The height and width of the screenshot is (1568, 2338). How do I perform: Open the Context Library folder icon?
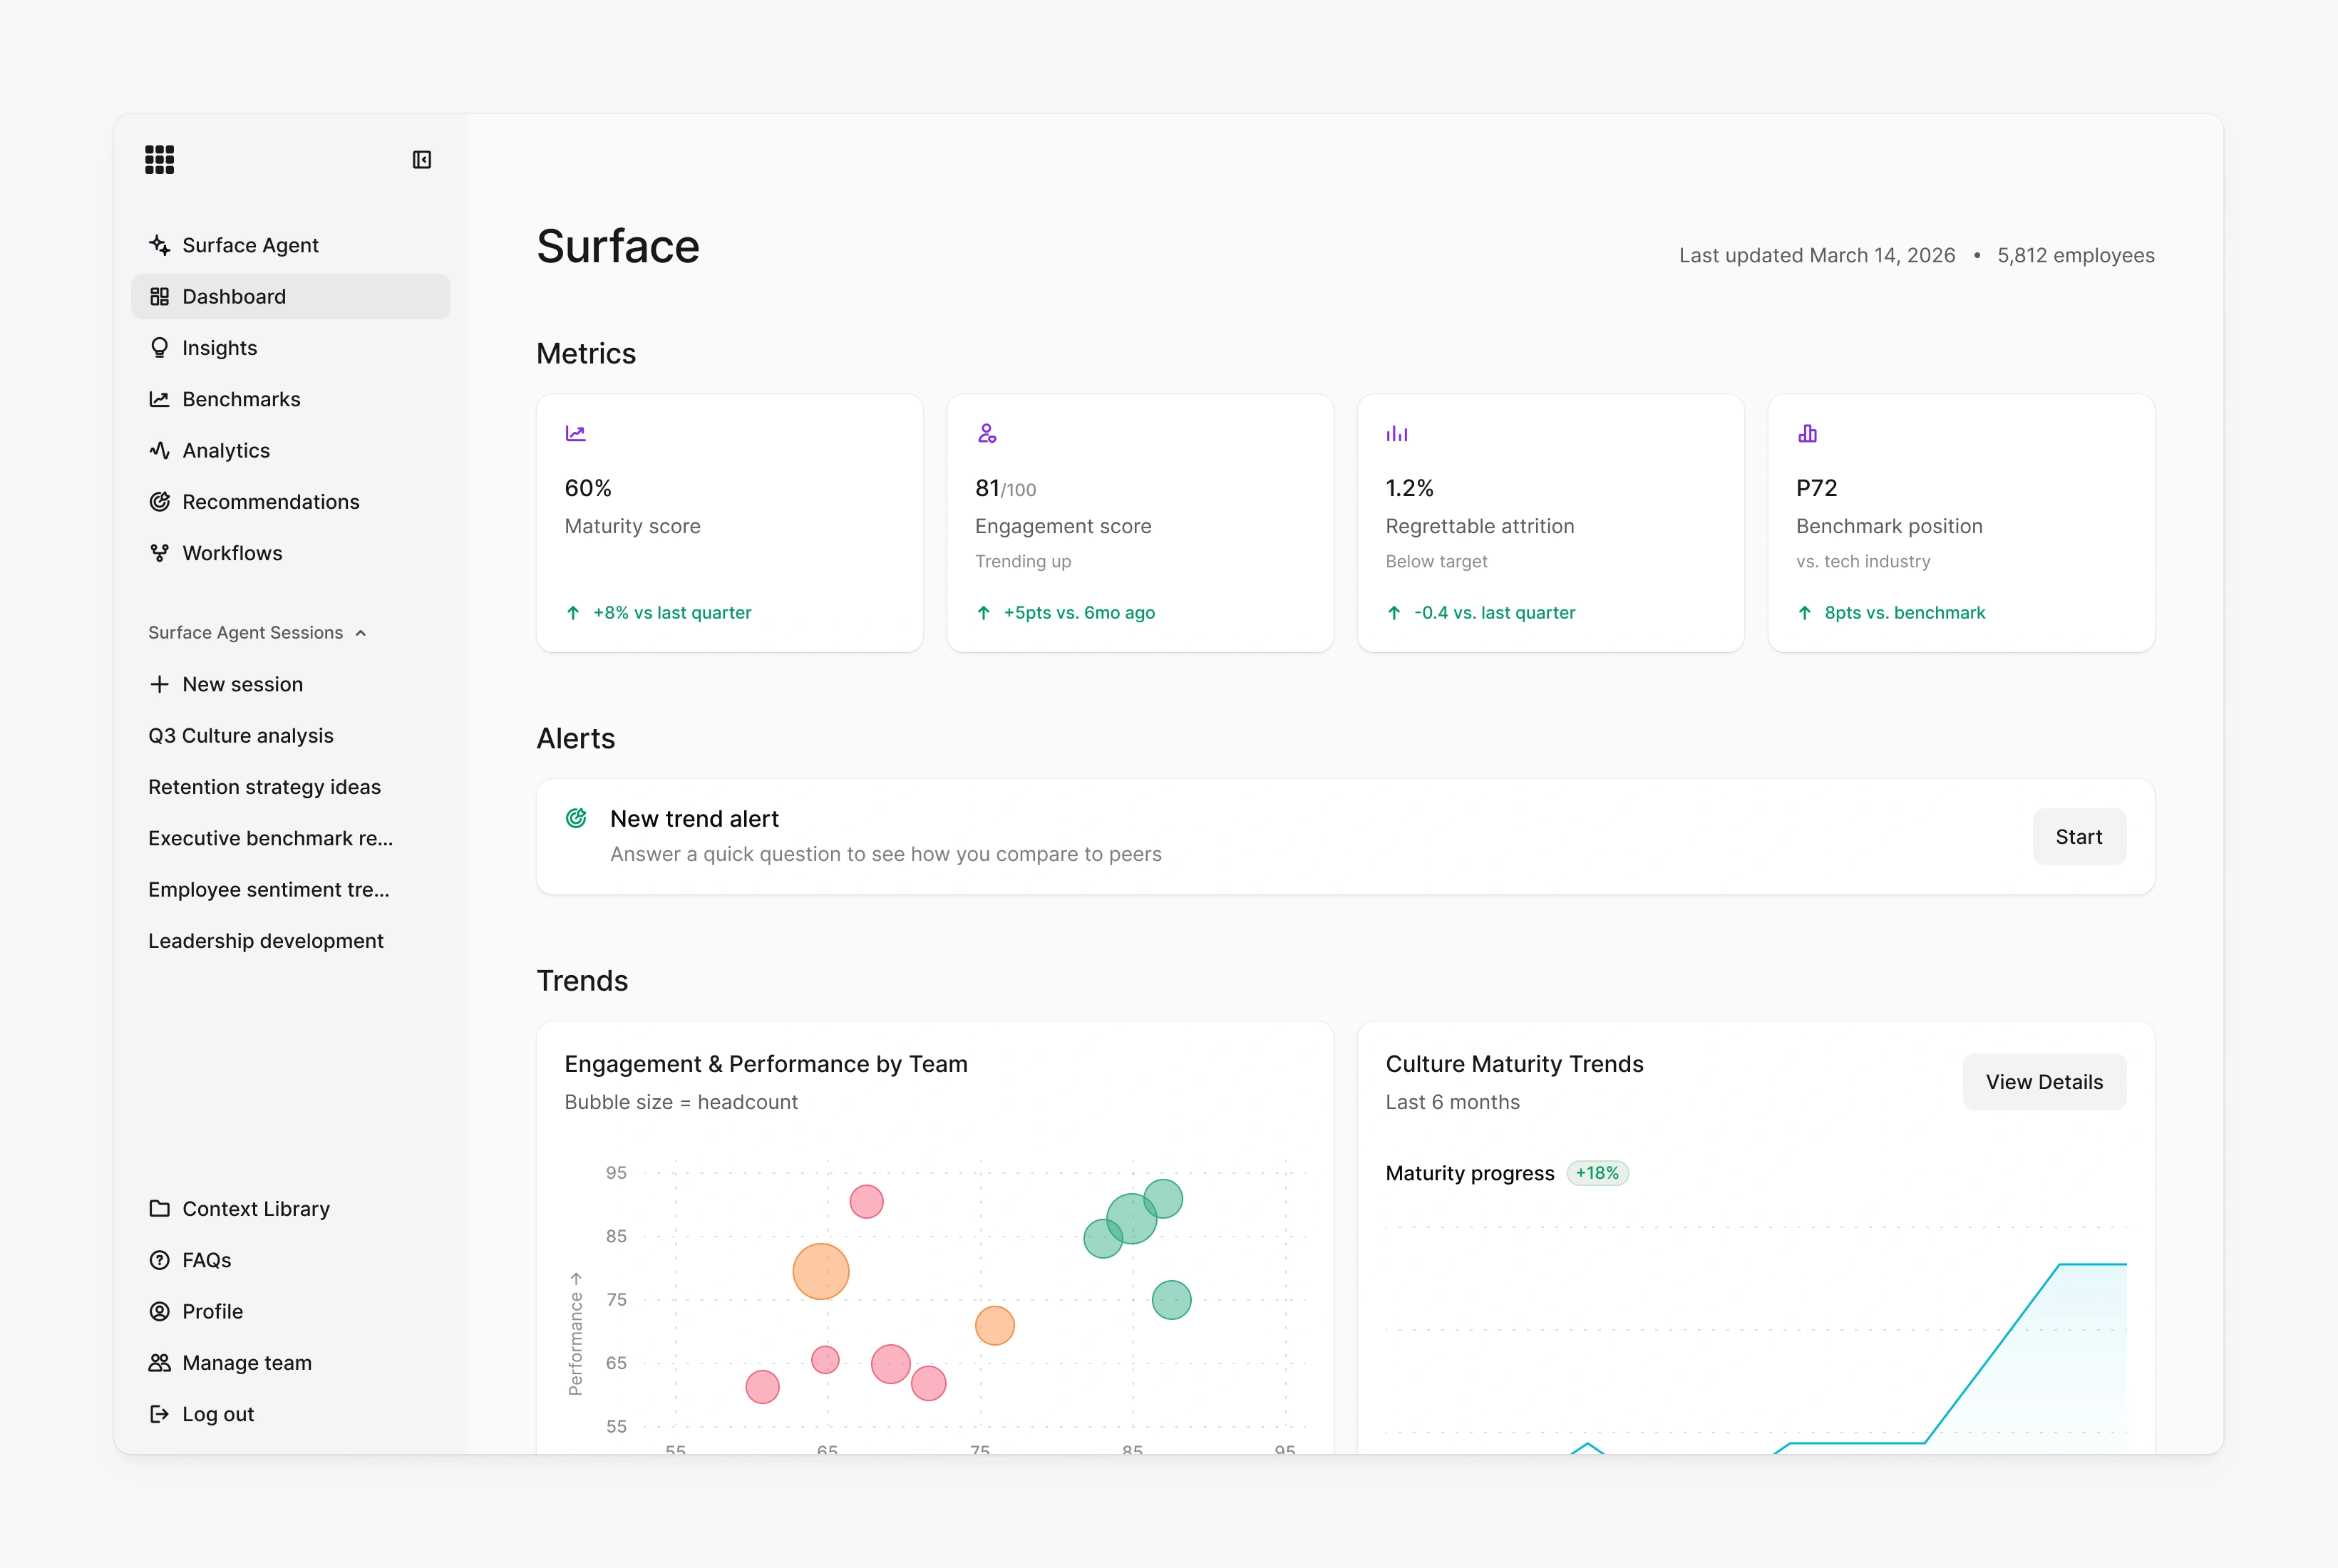coord(159,1209)
